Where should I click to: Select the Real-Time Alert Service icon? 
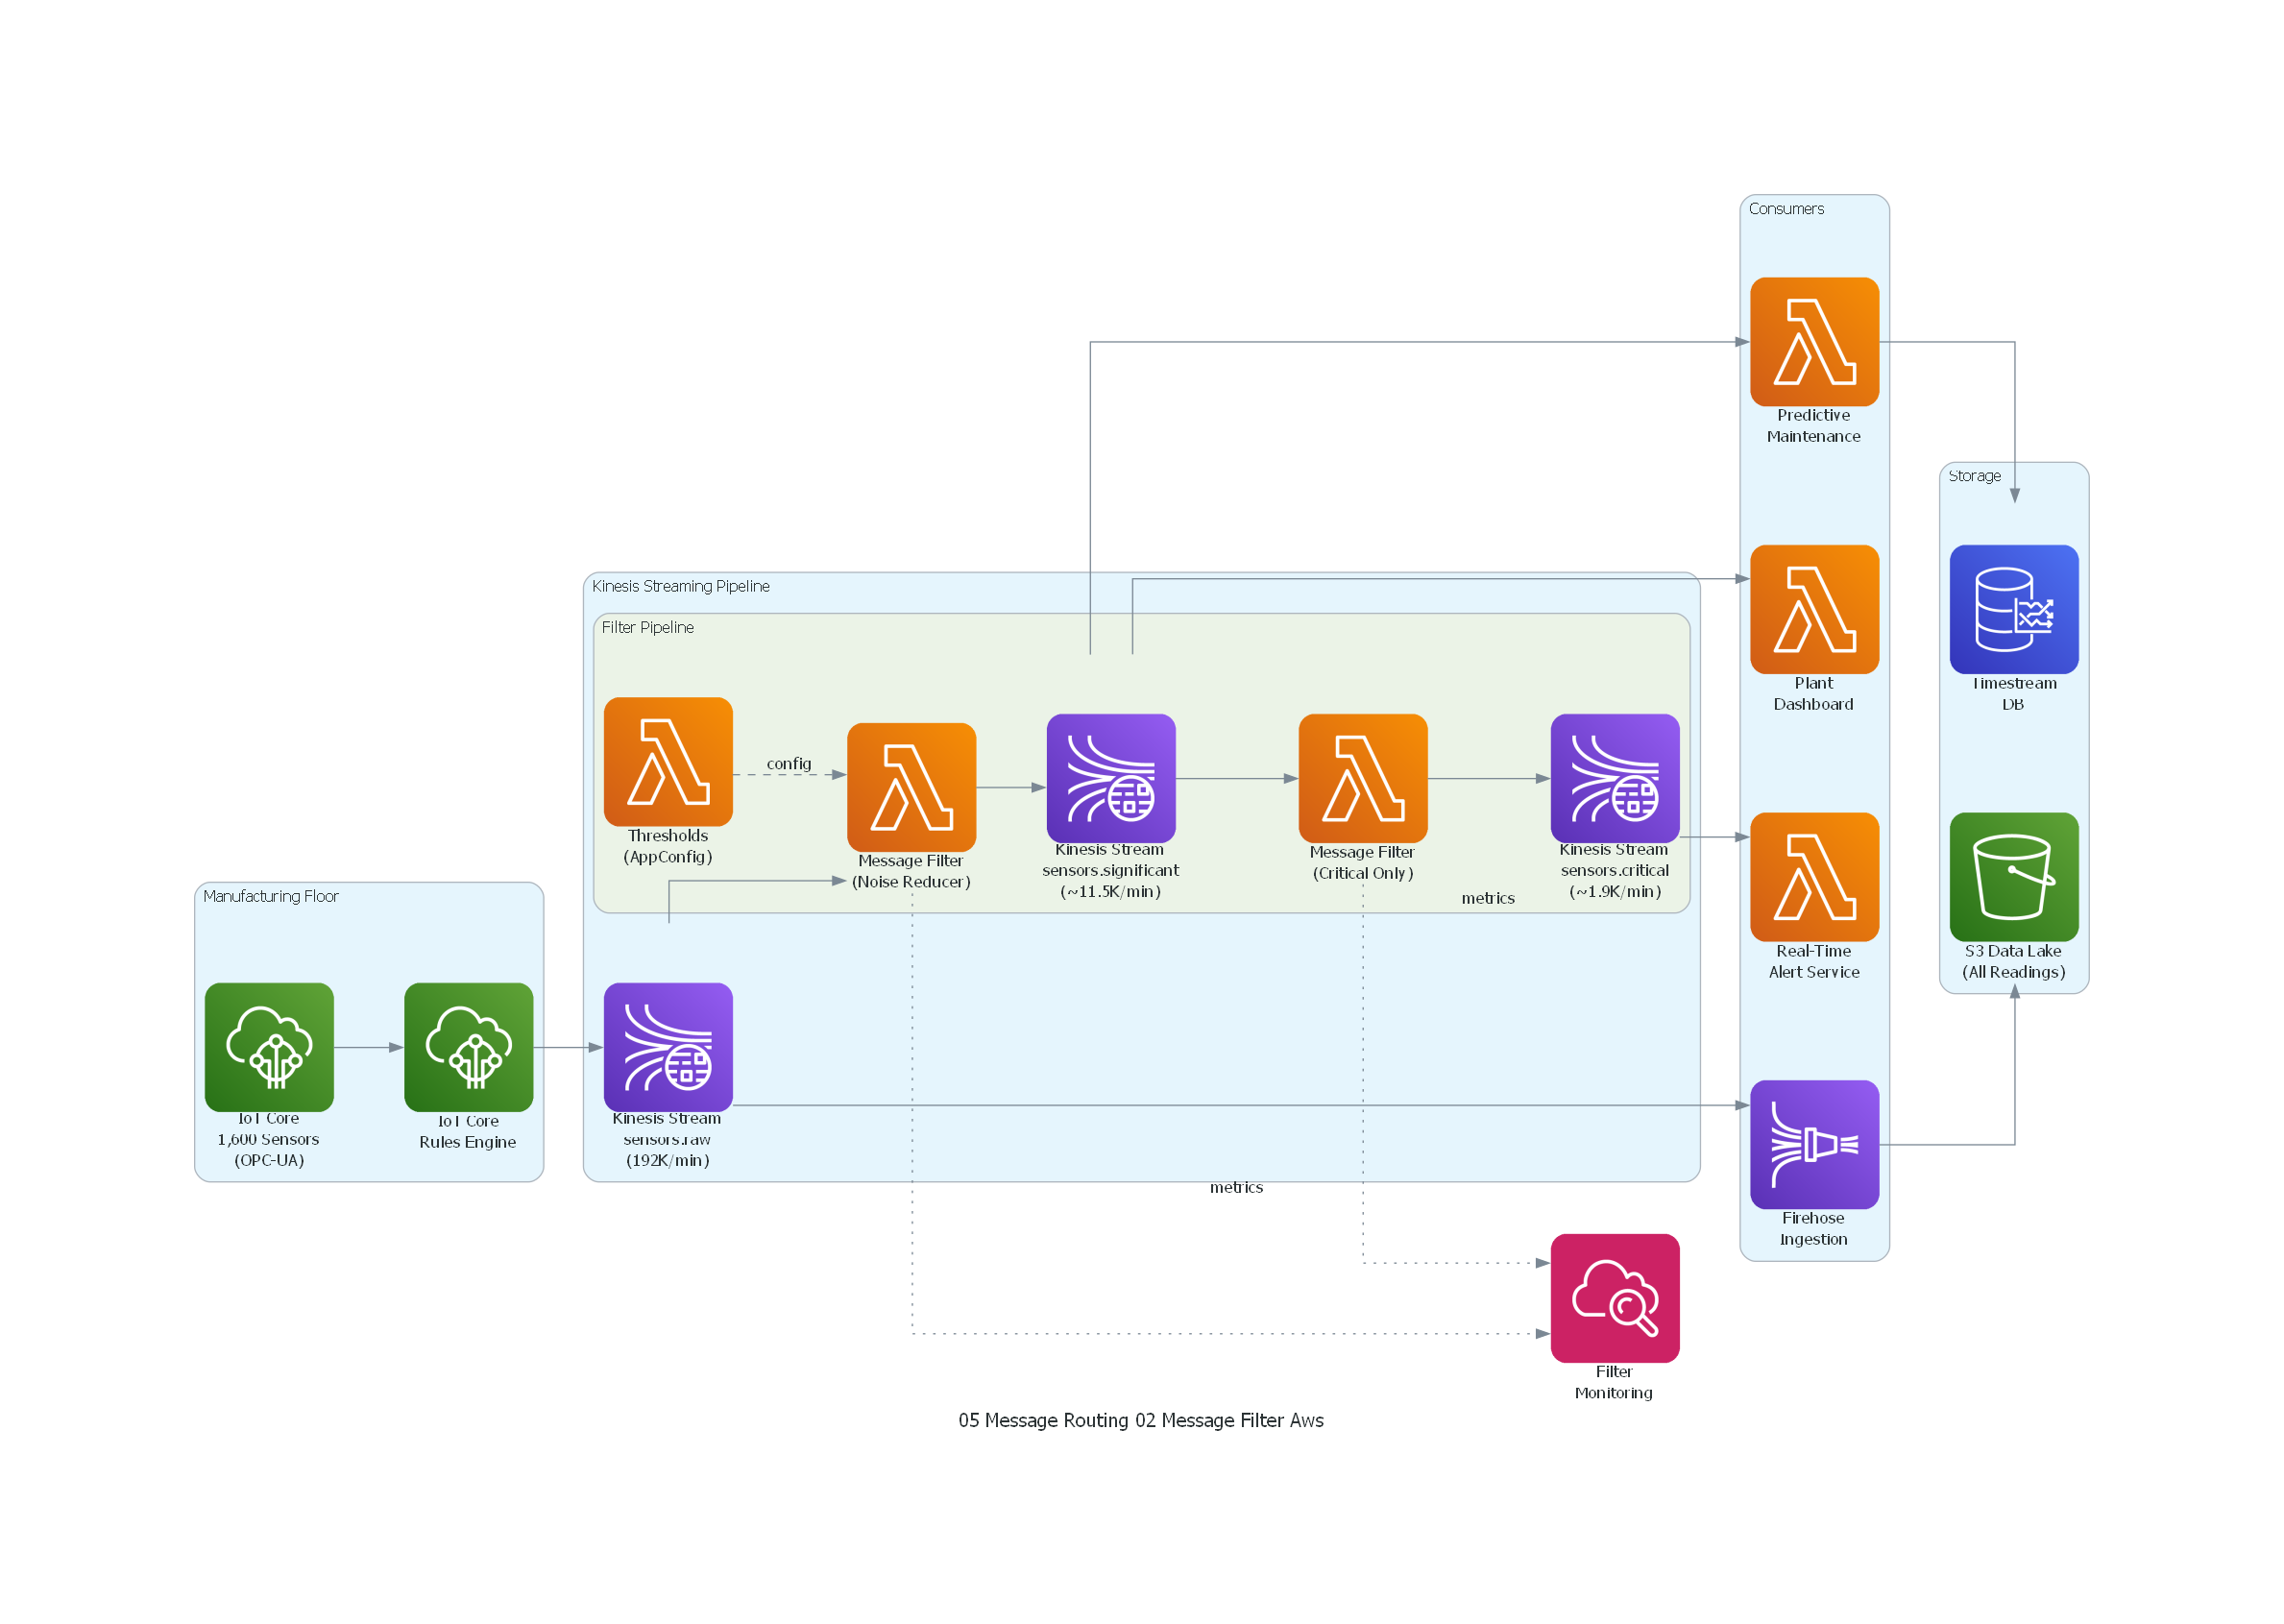point(1813,876)
